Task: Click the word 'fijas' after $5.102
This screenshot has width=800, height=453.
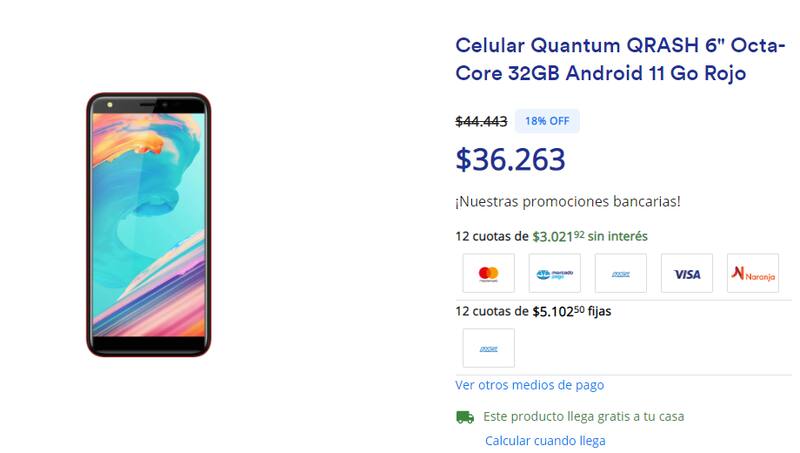Action: coord(598,311)
